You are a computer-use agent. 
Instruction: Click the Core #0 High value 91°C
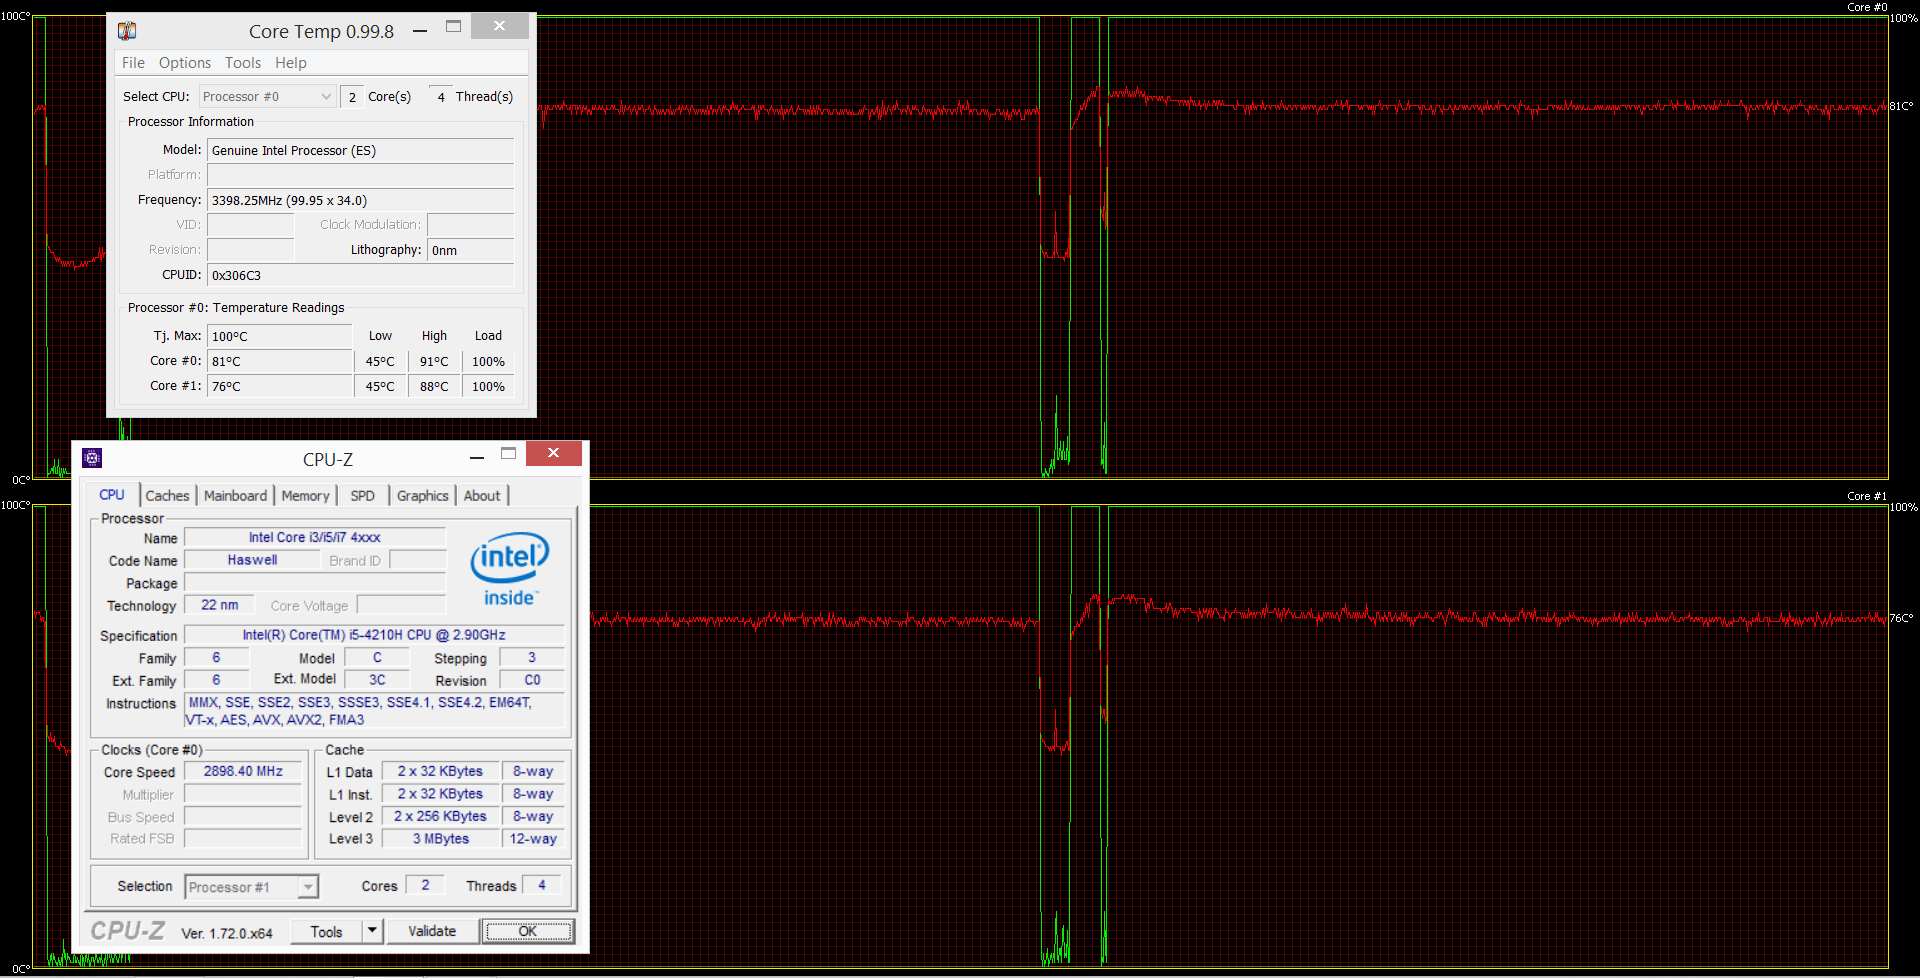pos(434,361)
